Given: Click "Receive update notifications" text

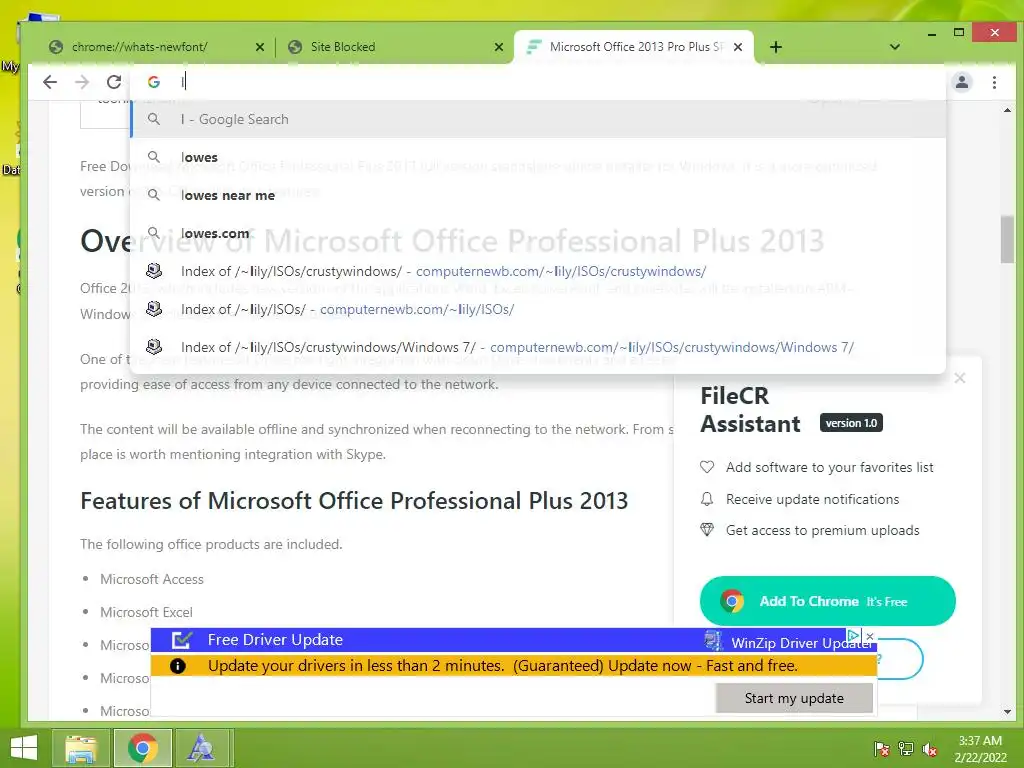Looking at the screenshot, I should [x=812, y=499].
